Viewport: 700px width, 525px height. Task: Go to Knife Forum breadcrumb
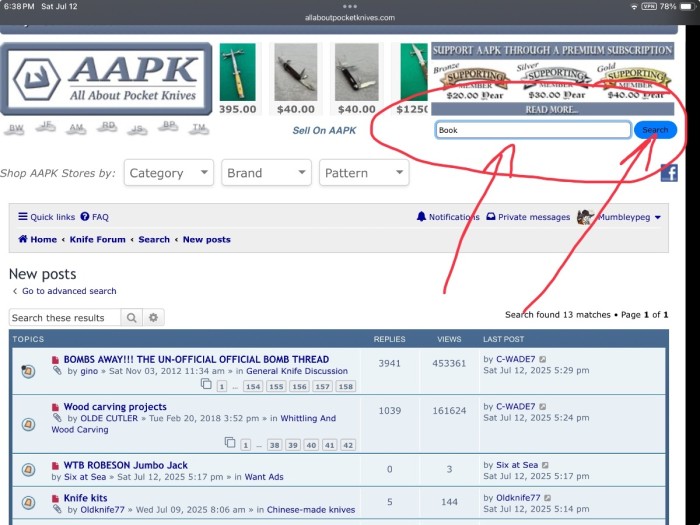click(x=98, y=239)
